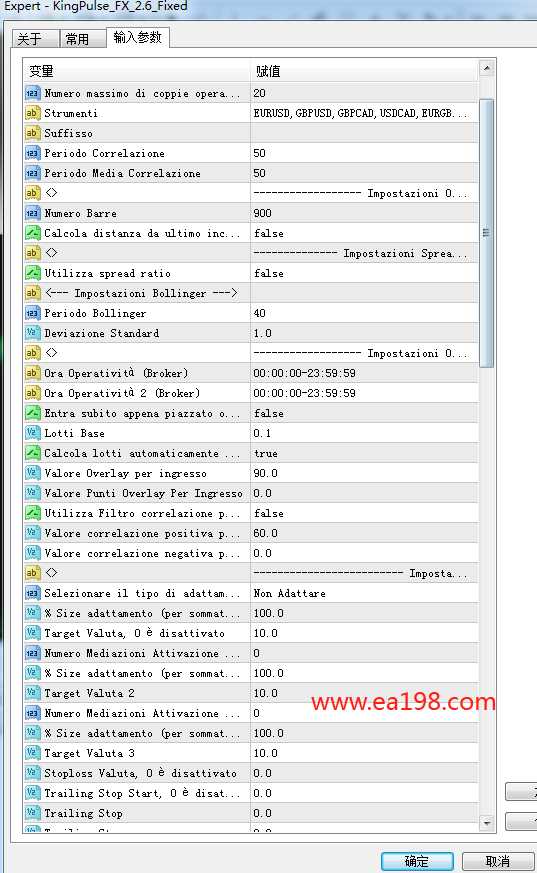This screenshot has height=873, width=537.
Task: Click the scroll up arrow of parameter list
Action: (486, 68)
